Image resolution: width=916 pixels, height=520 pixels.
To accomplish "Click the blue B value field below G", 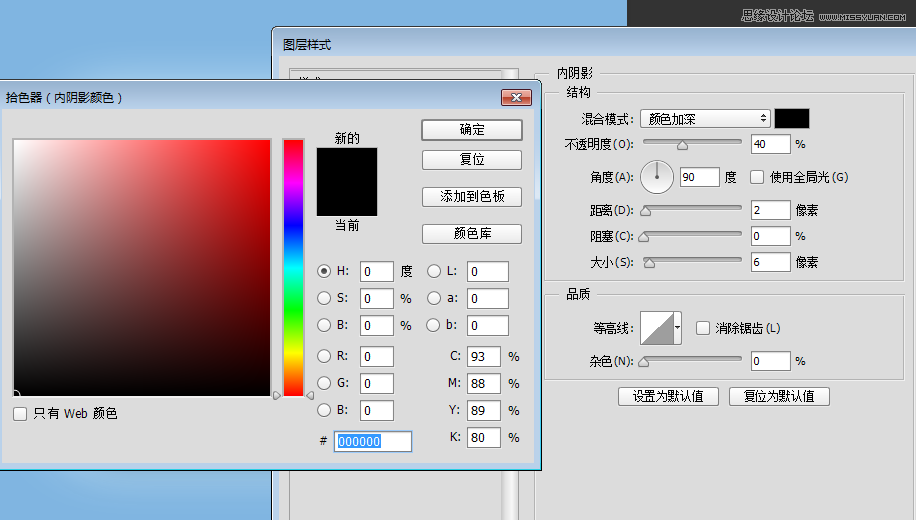I will 377,410.
